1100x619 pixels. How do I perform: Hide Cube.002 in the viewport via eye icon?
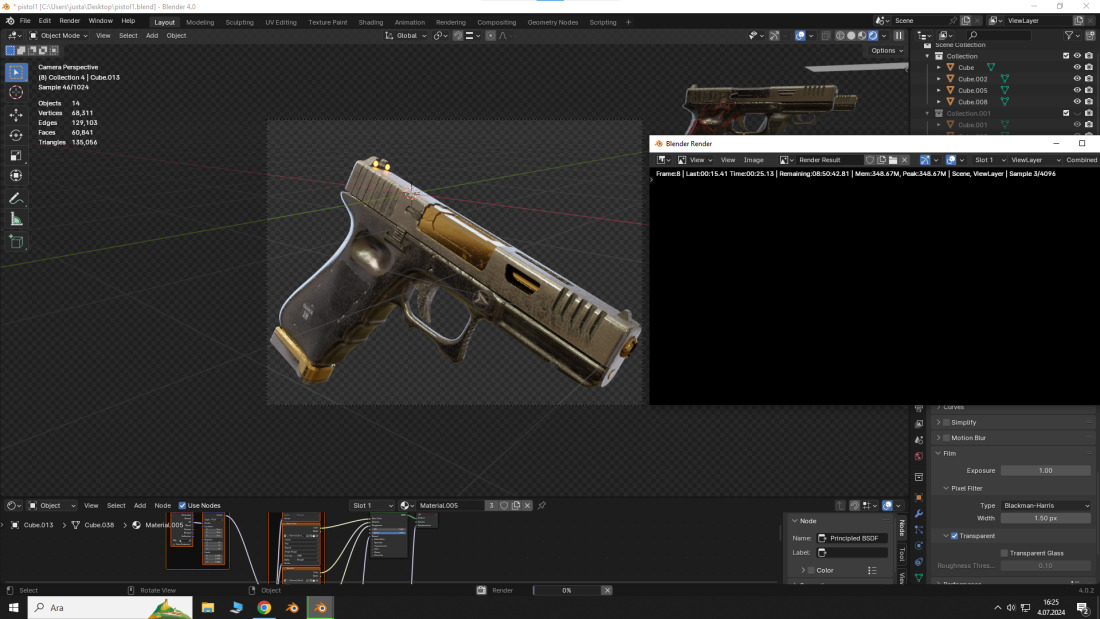(1078, 79)
